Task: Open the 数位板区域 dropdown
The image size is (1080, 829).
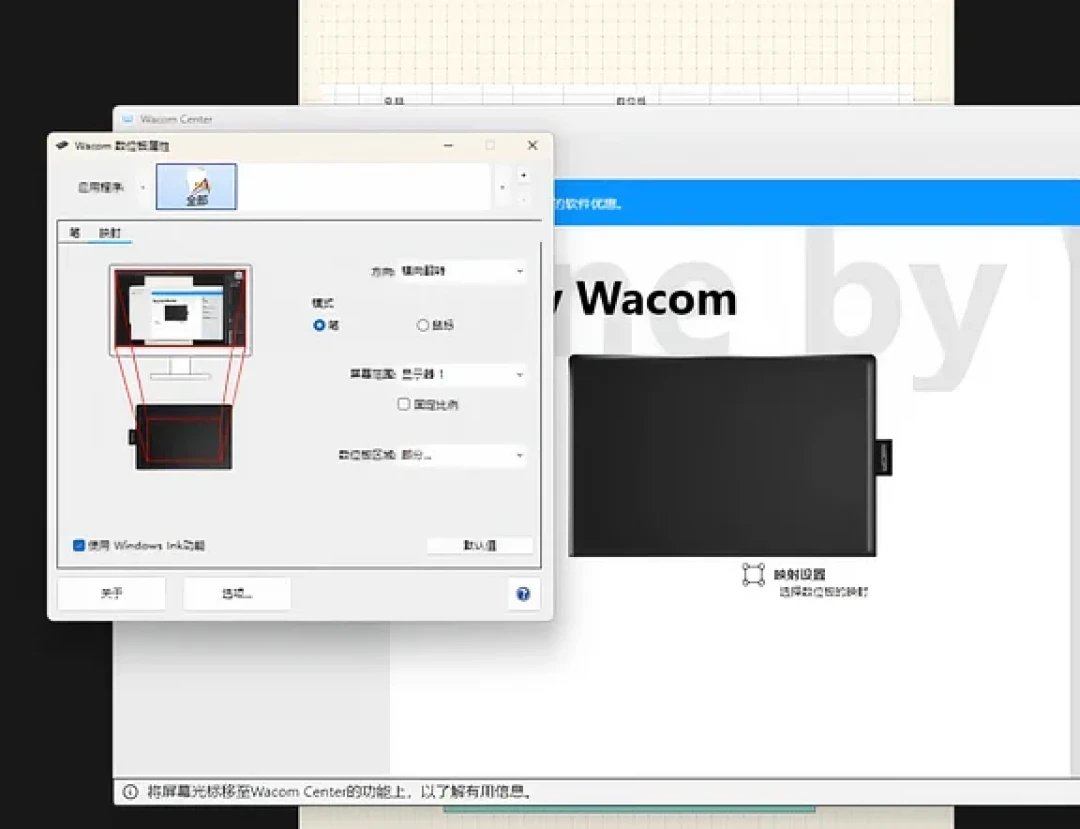Action: coord(462,455)
